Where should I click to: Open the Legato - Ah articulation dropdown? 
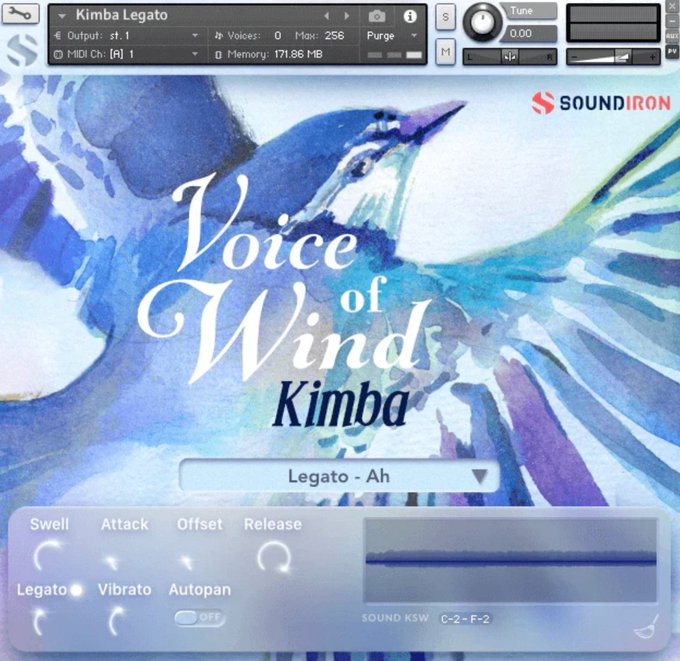(x=339, y=476)
